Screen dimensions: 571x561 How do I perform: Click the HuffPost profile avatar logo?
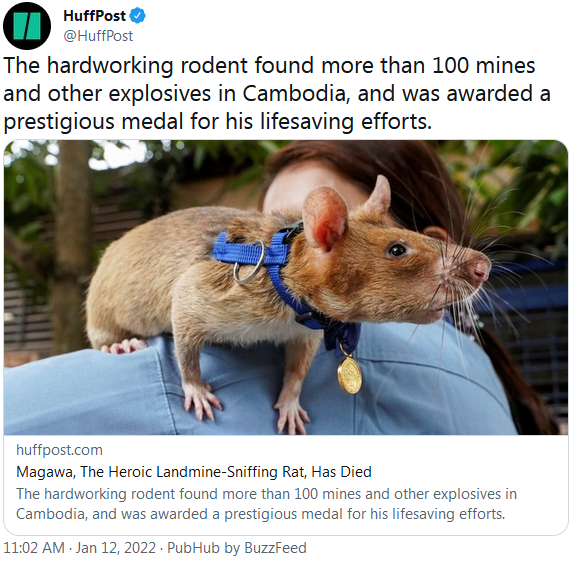pyautogui.click(x=27, y=25)
